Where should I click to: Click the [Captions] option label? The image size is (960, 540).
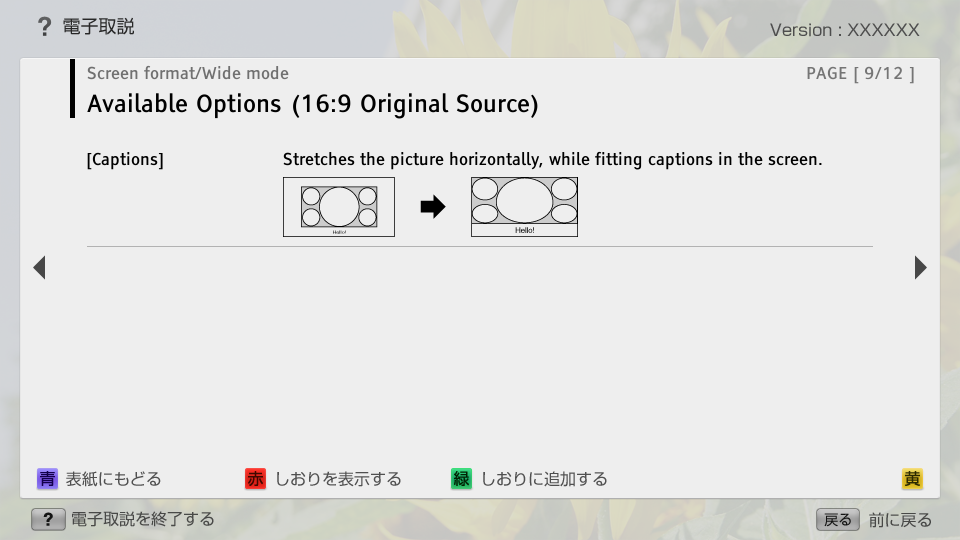tap(125, 159)
